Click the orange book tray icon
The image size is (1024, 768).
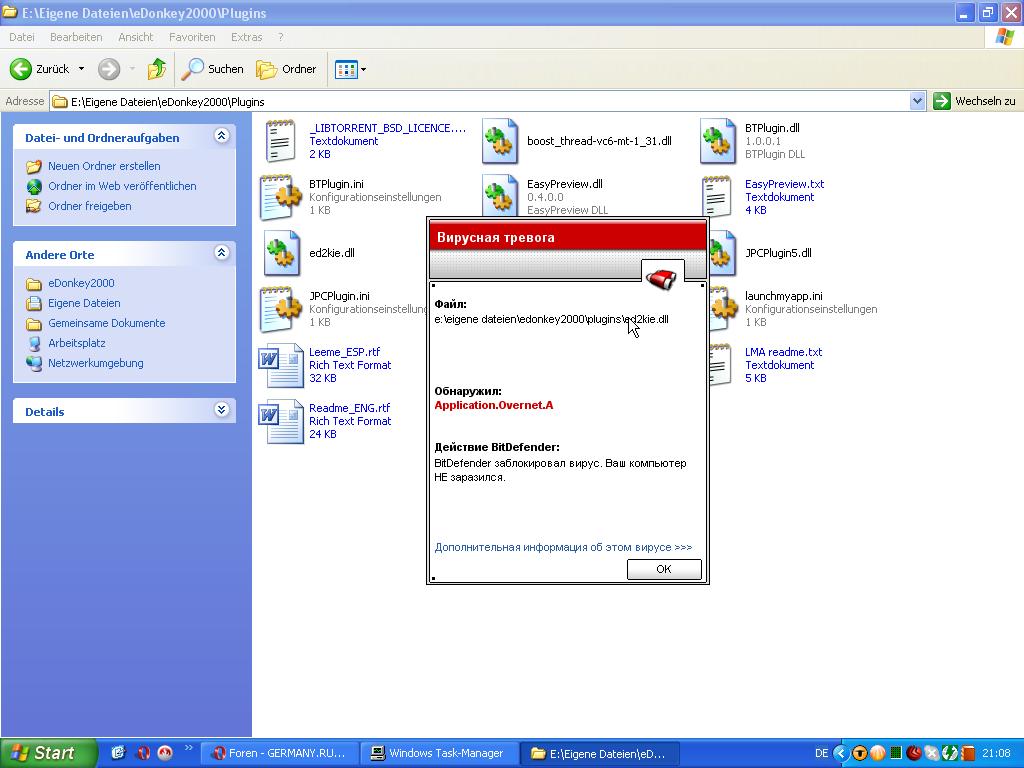point(967,753)
